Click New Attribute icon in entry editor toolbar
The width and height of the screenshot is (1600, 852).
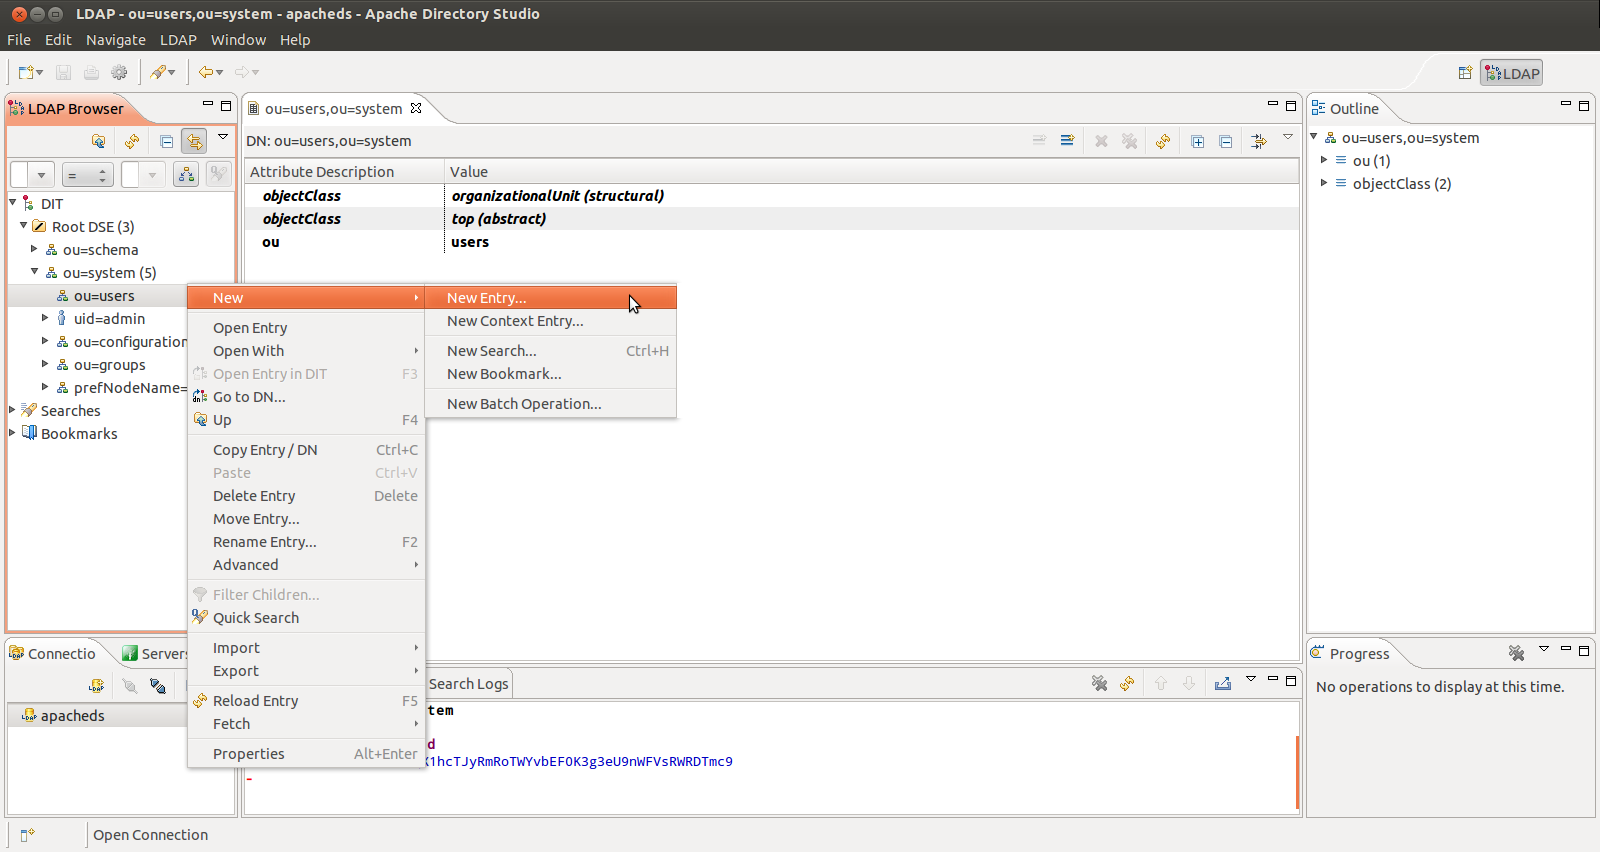click(x=1067, y=141)
